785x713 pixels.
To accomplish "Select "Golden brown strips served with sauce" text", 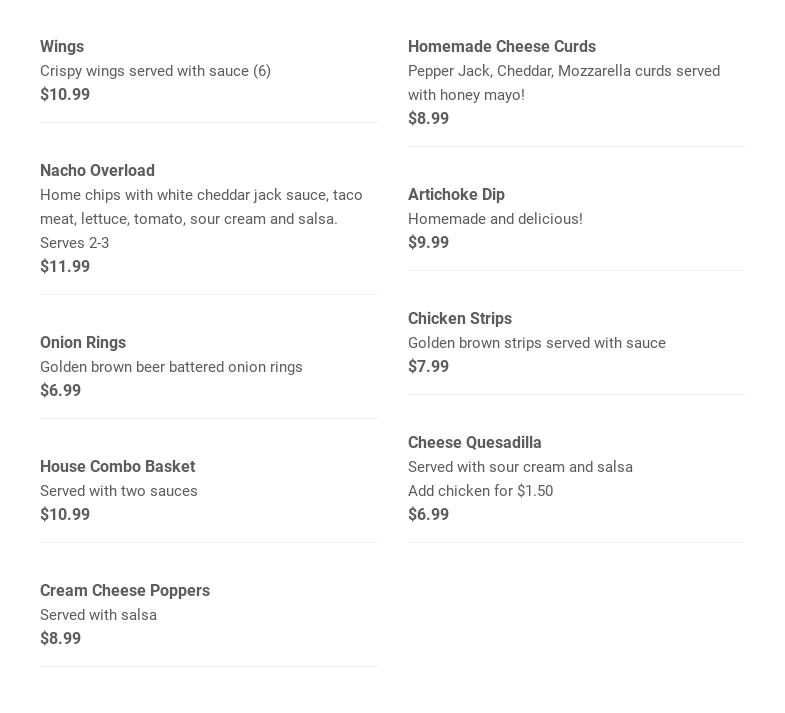I will click(x=536, y=343).
